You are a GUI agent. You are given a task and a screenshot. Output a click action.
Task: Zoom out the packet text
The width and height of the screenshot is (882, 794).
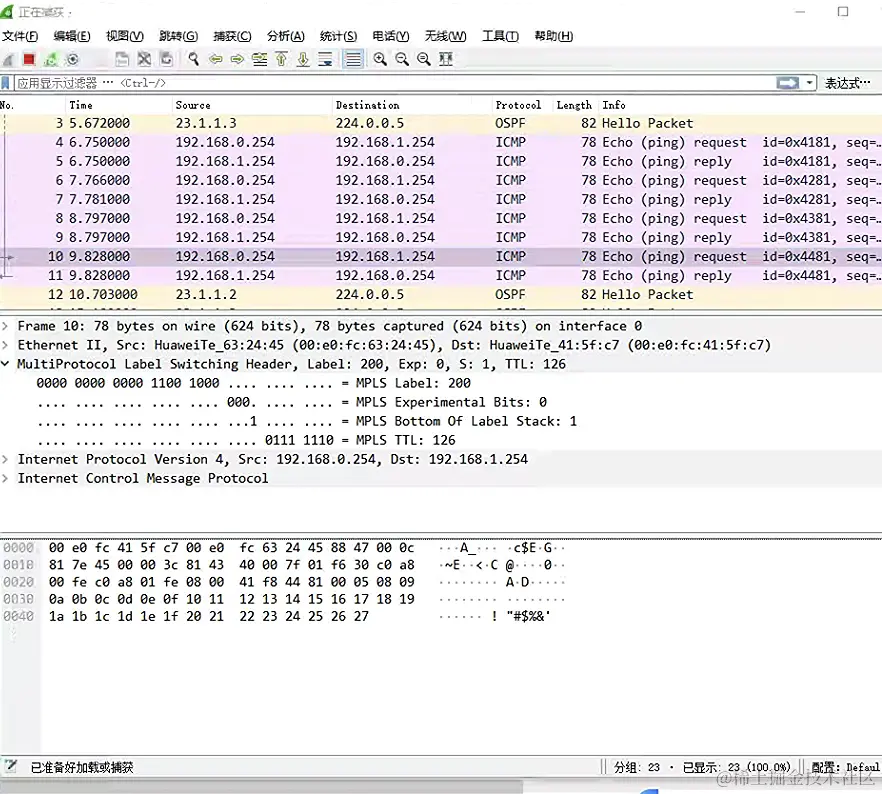402,59
